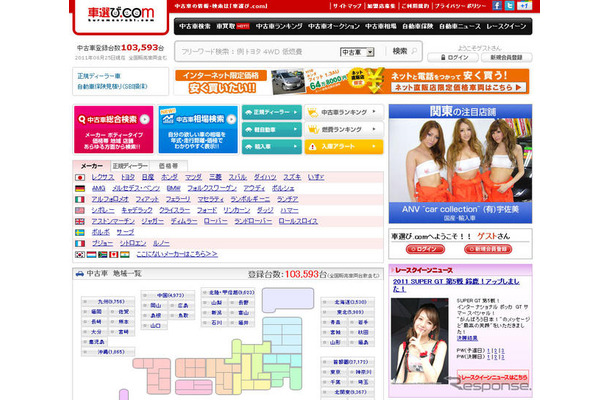Open the Twitter icon in header
The height and width of the screenshot is (400, 610).
(x=509, y=5)
